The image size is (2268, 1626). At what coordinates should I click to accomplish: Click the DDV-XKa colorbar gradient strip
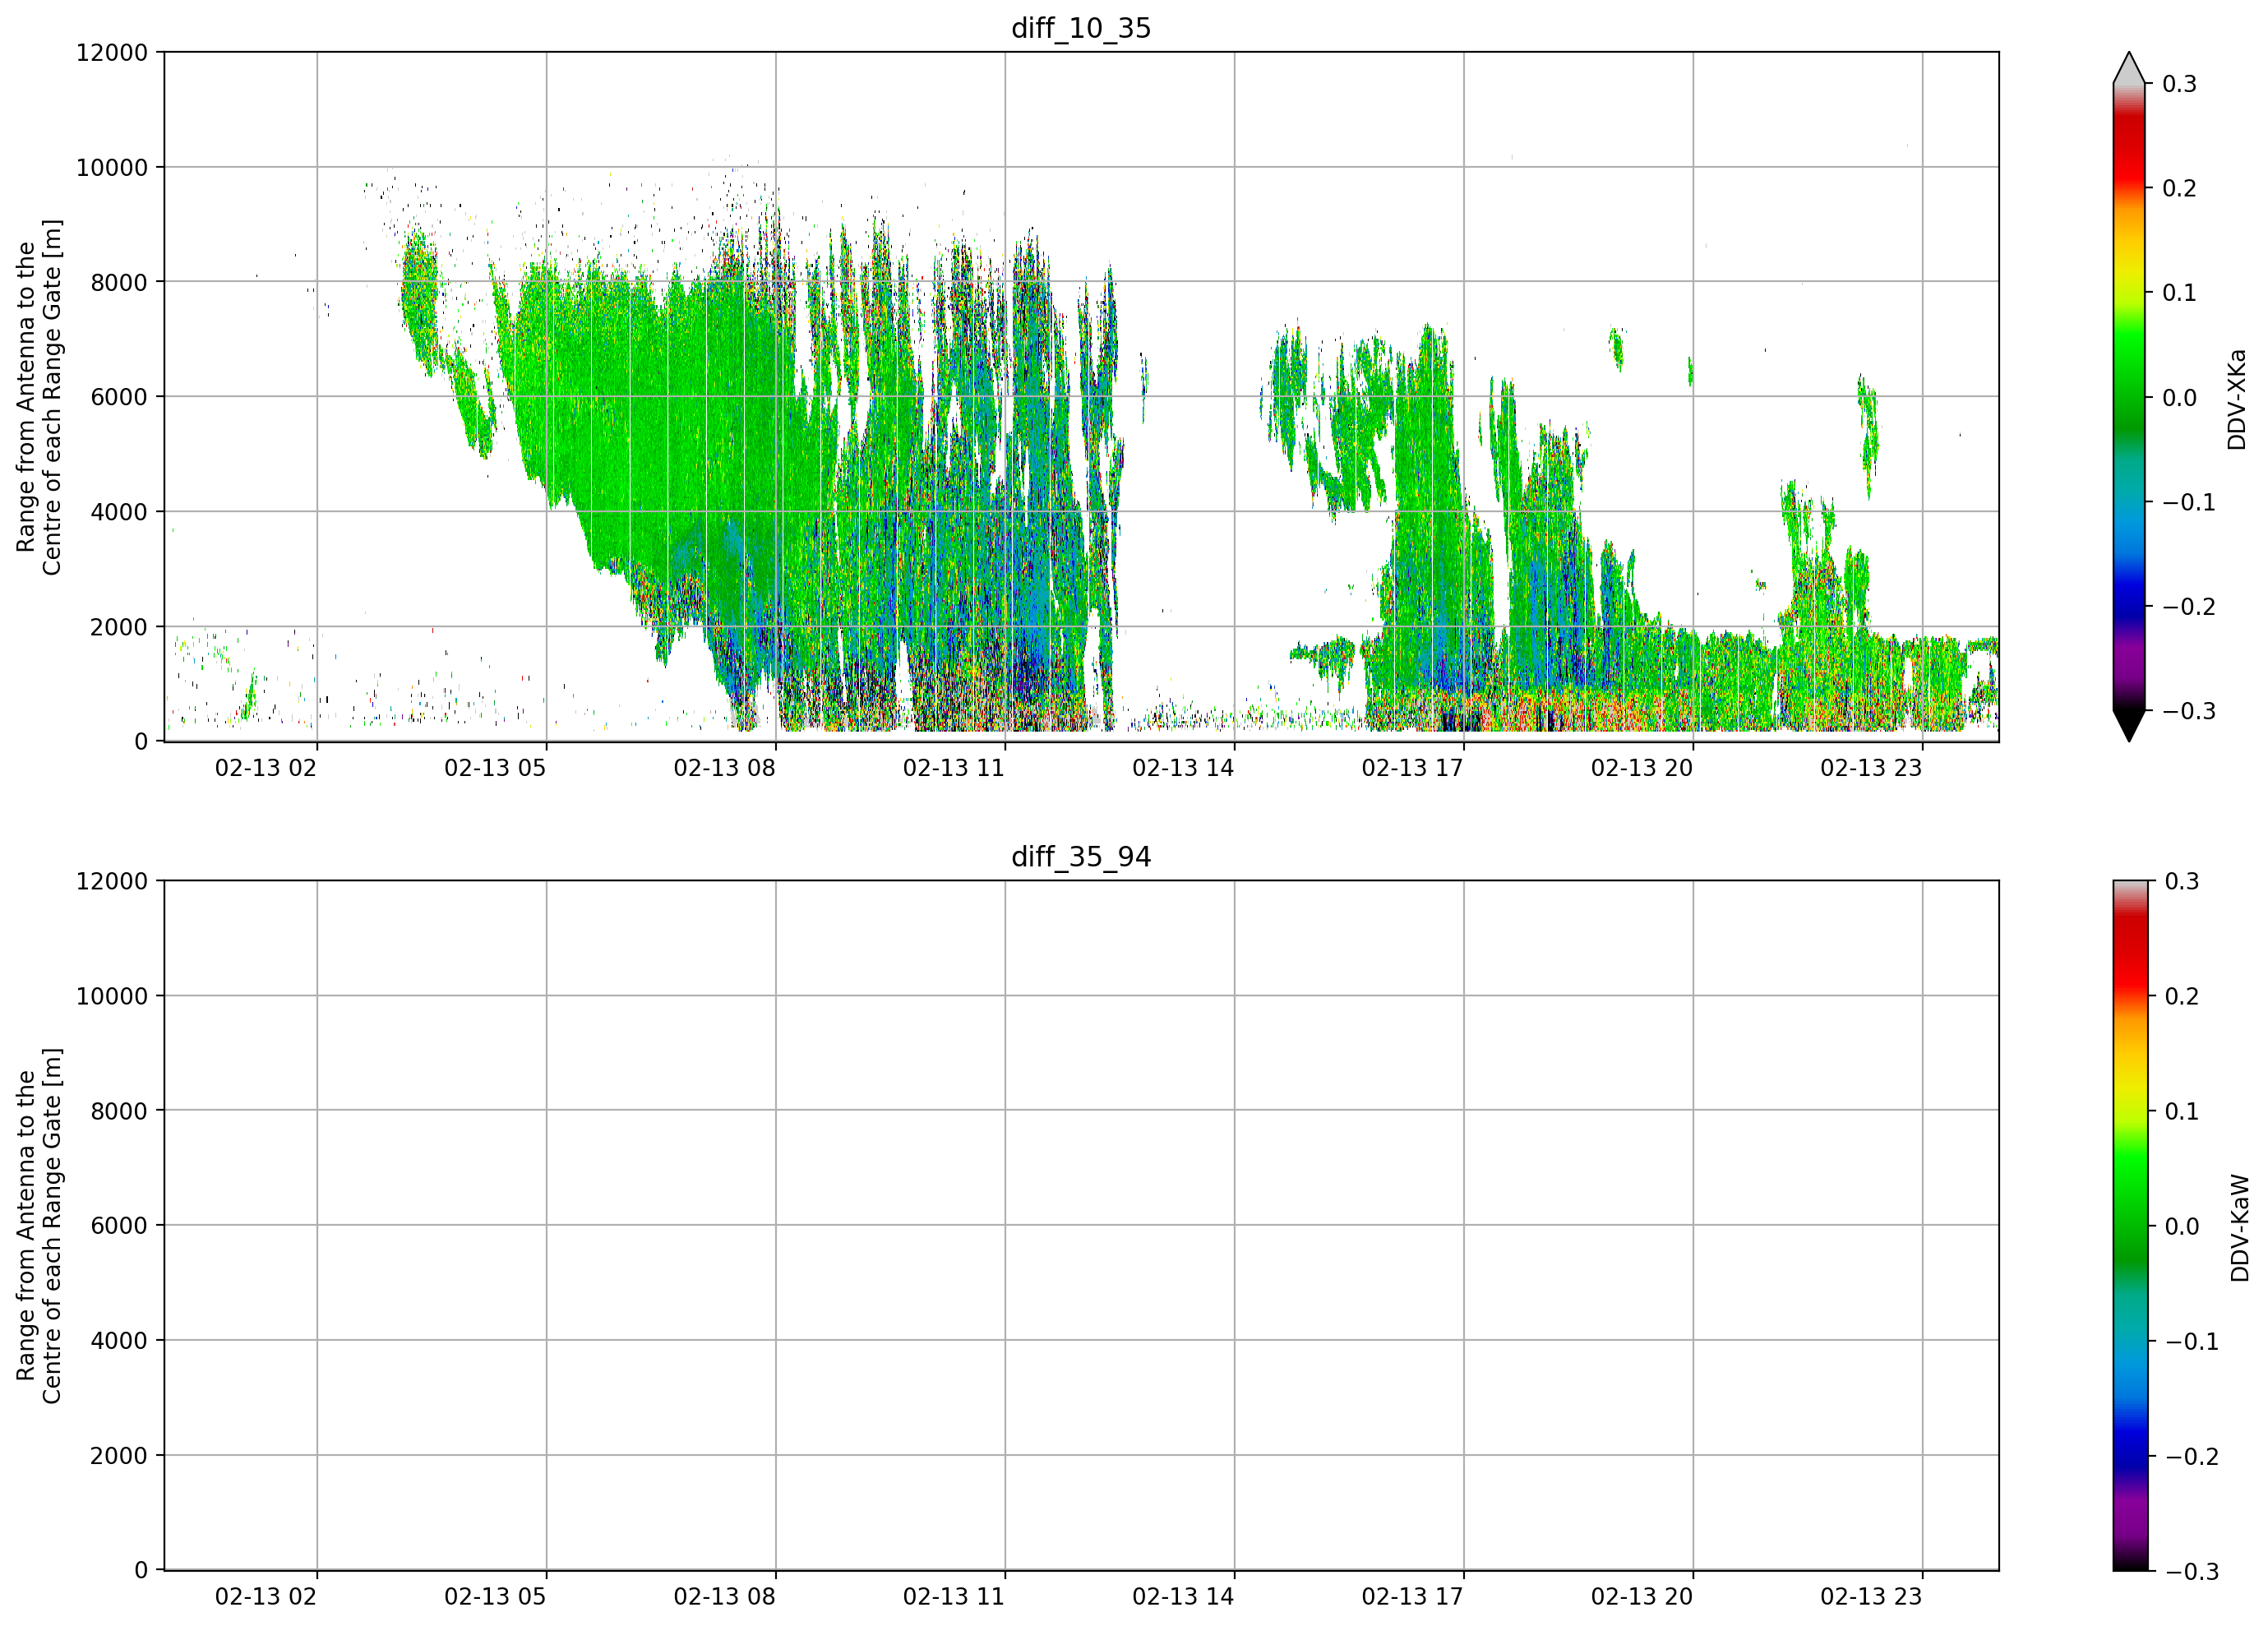tap(2129, 397)
